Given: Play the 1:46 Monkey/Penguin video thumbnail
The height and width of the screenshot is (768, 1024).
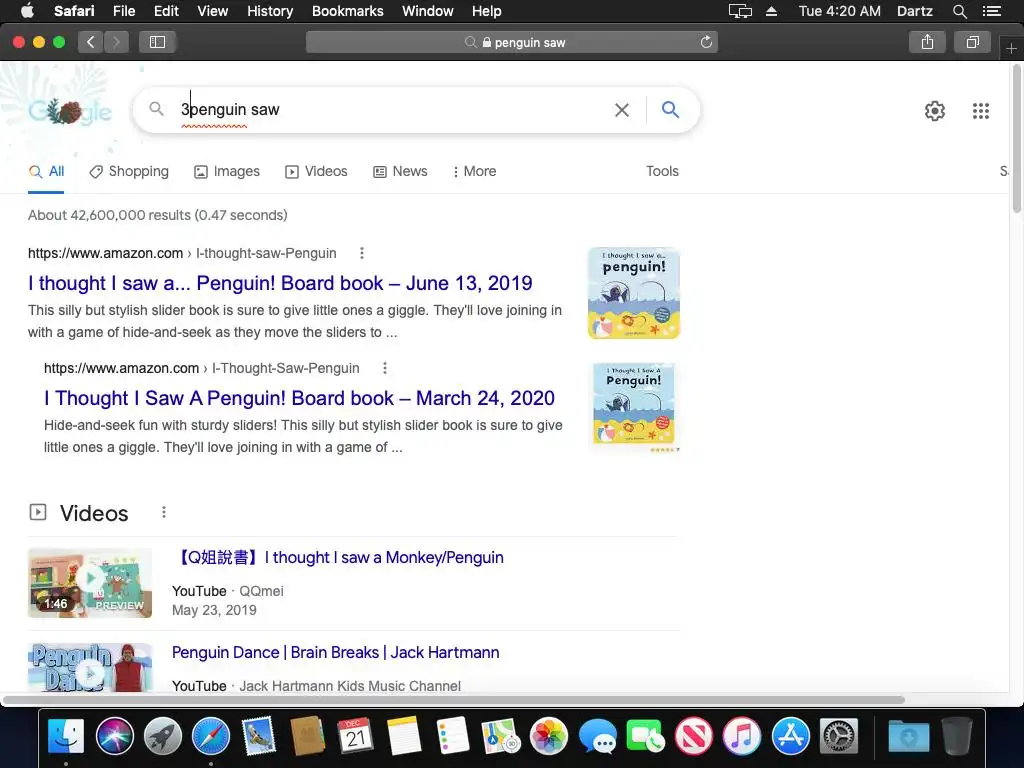Looking at the screenshot, I should pos(90,583).
